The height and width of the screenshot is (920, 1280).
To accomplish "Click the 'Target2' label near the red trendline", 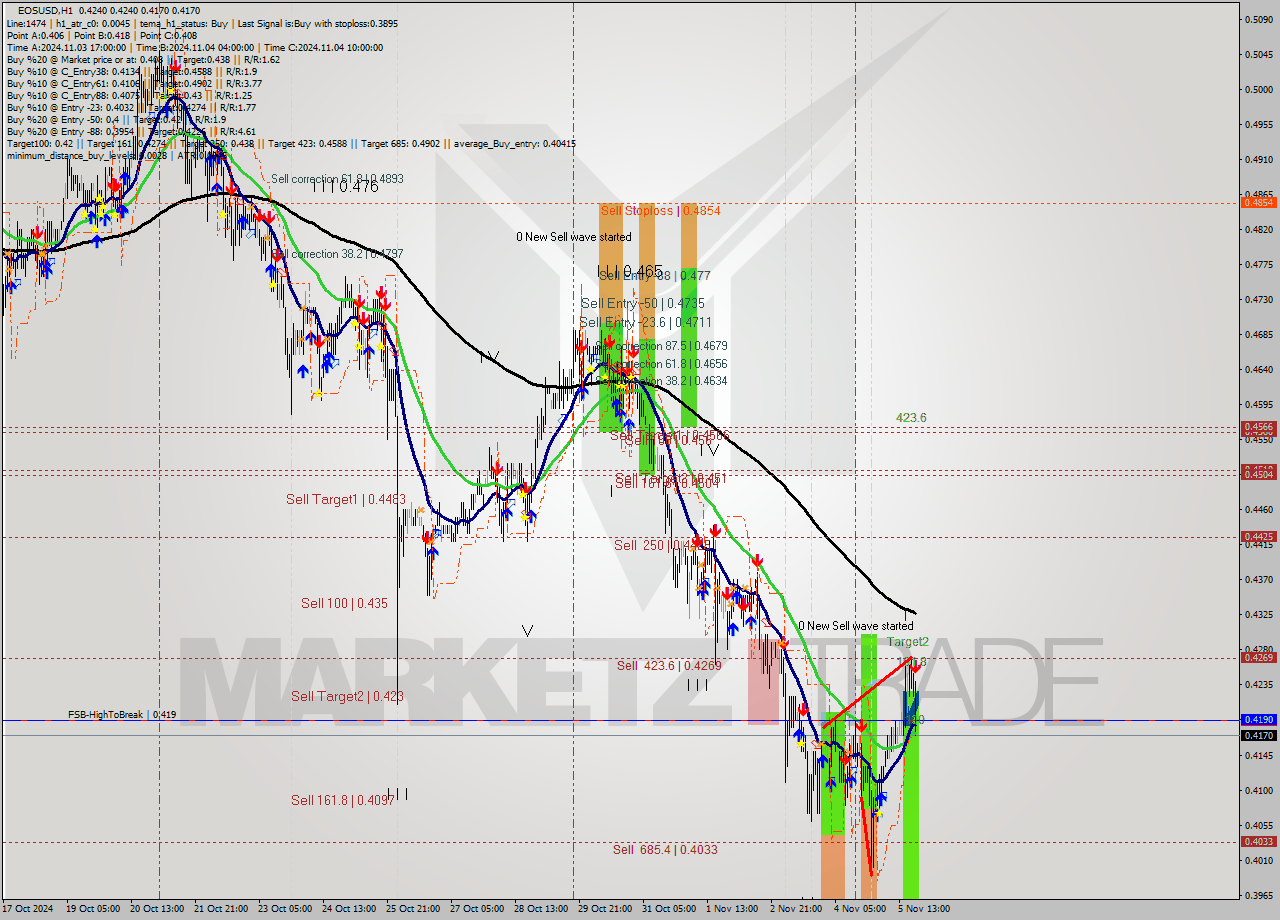I will click(x=908, y=642).
